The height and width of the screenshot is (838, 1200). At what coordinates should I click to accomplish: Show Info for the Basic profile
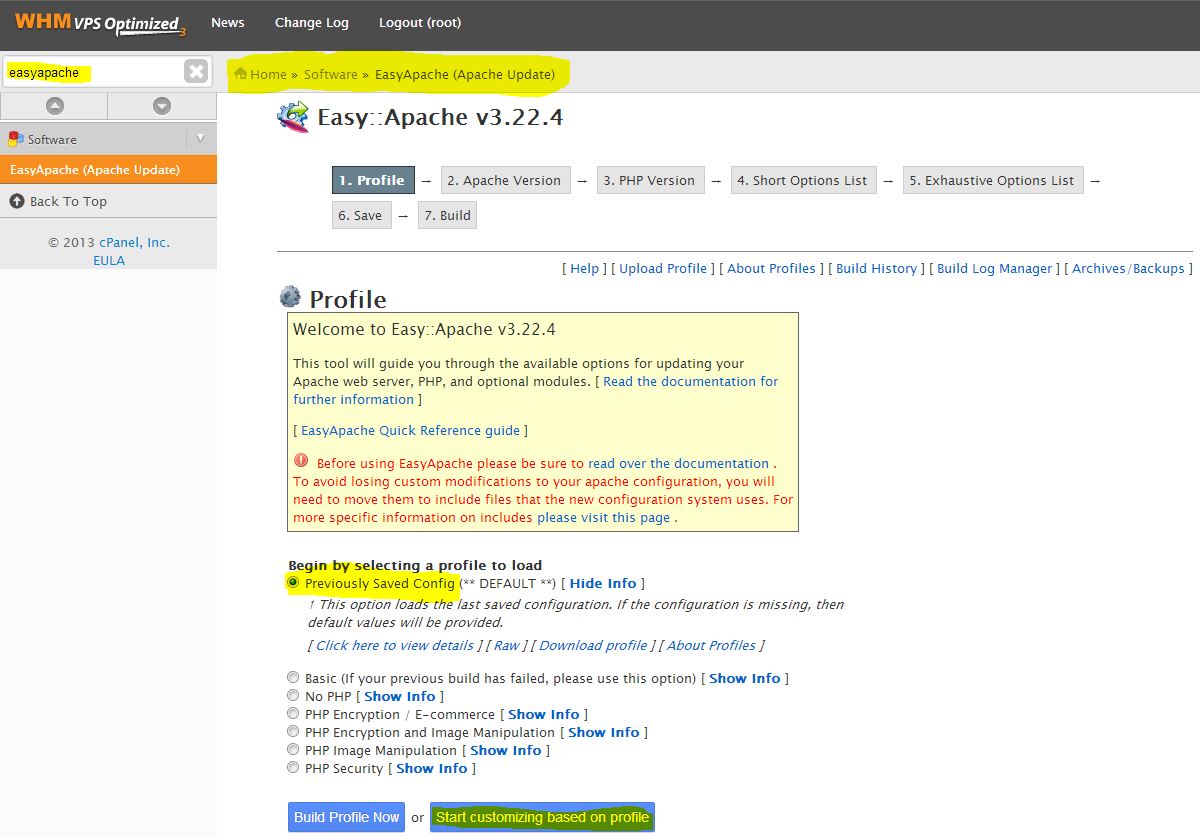click(745, 678)
